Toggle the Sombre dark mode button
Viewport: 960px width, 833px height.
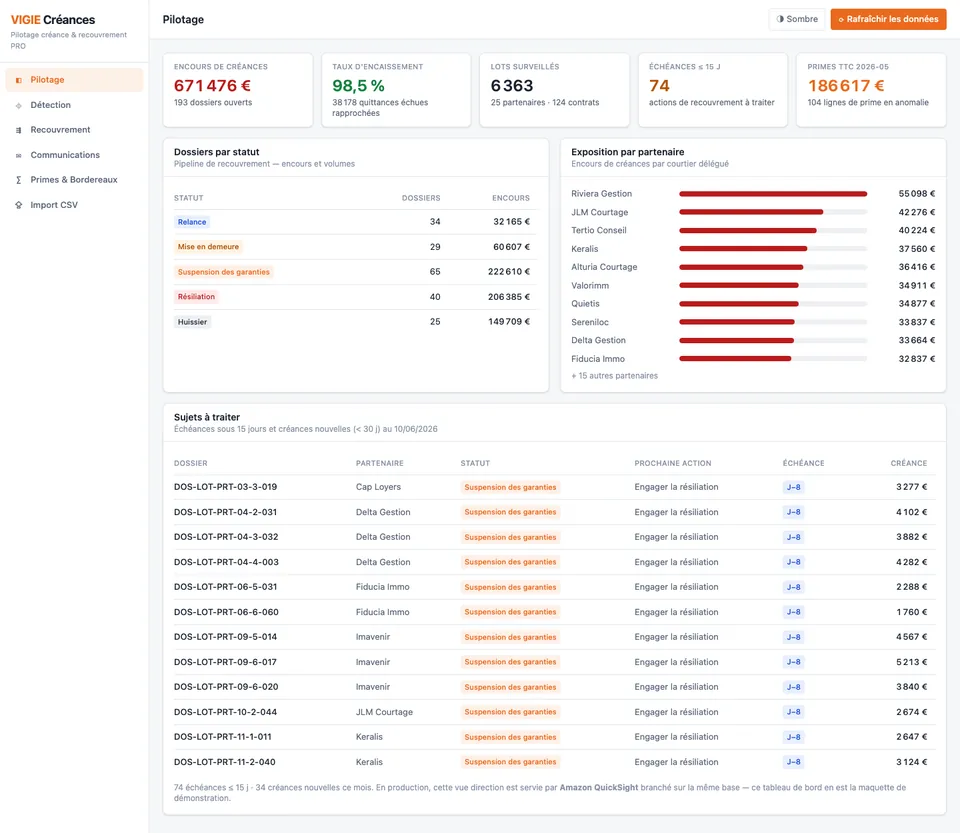click(797, 19)
